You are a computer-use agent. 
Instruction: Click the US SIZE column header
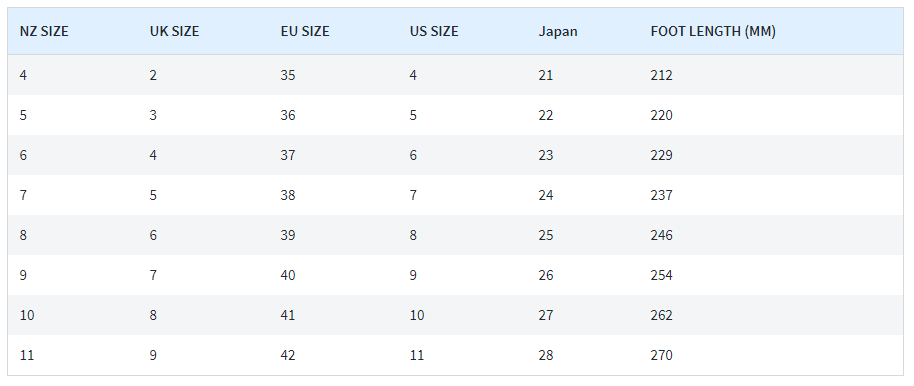point(434,31)
